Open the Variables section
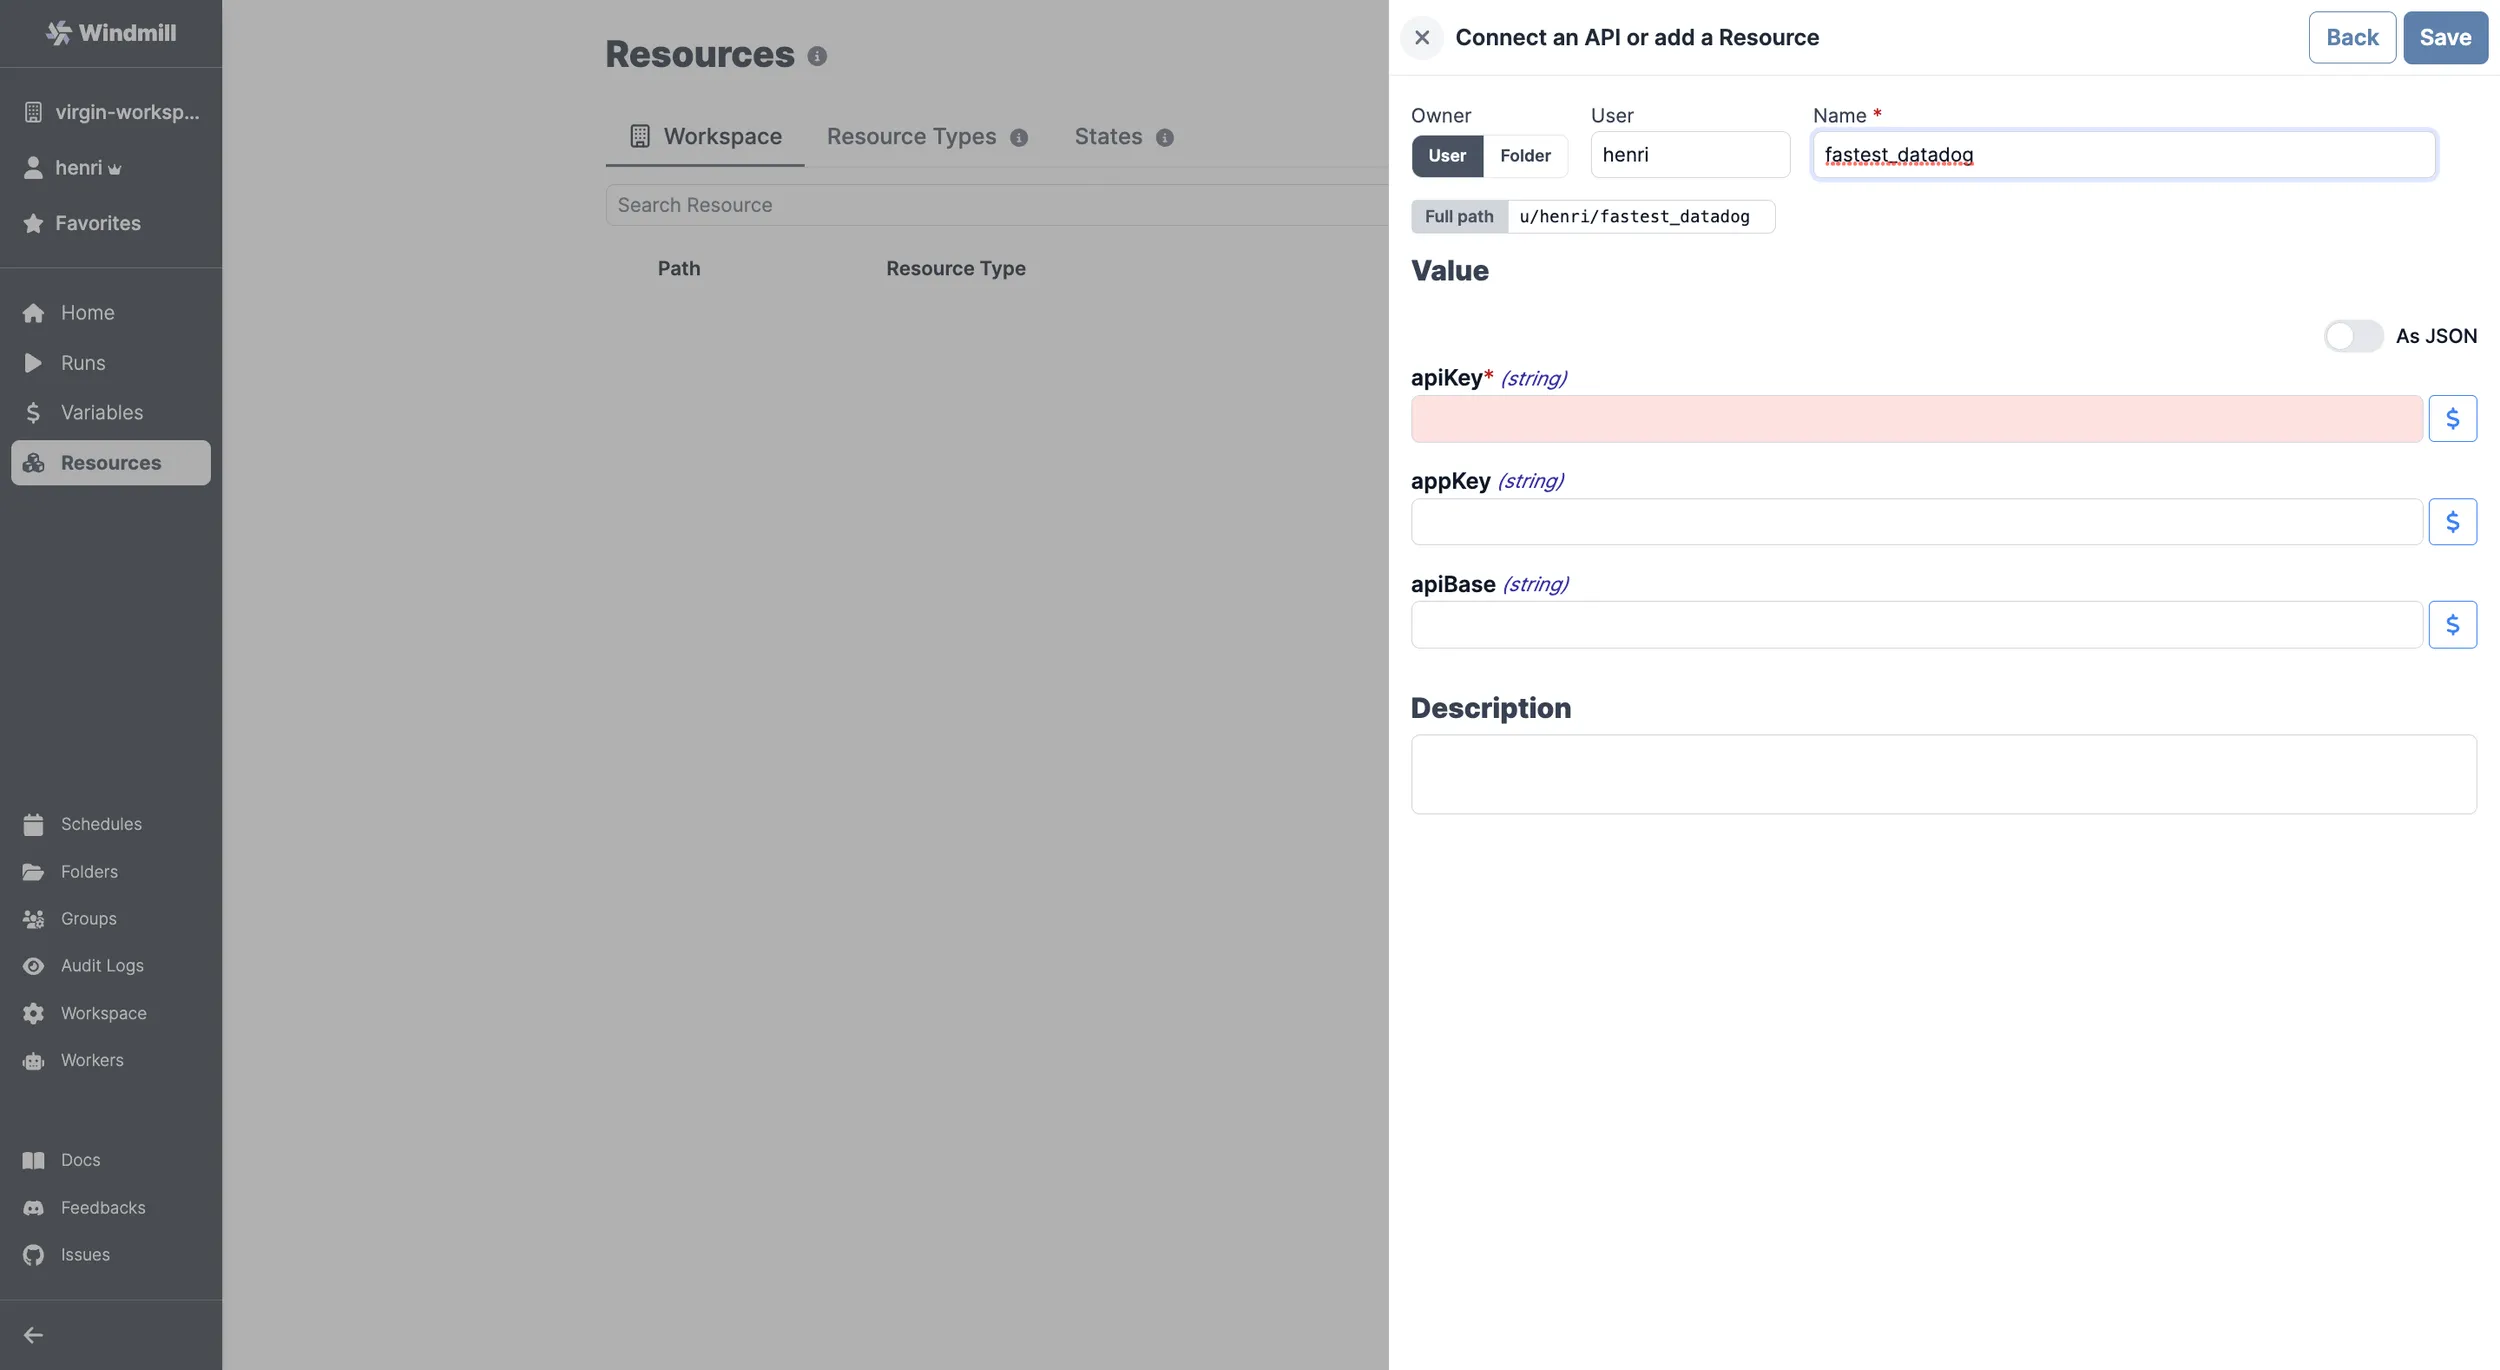The width and height of the screenshot is (2500, 1370). click(102, 412)
